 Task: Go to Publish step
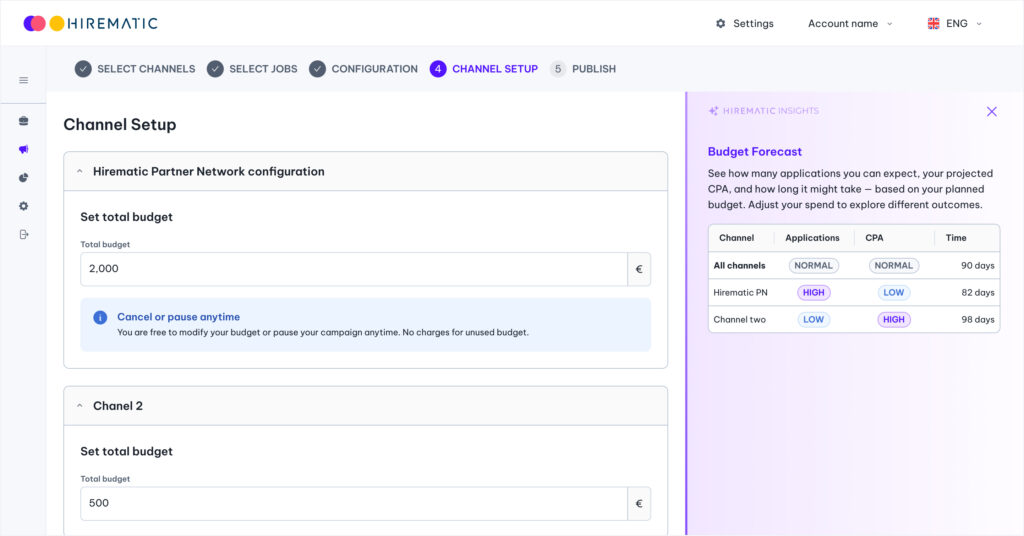[x=583, y=69]
